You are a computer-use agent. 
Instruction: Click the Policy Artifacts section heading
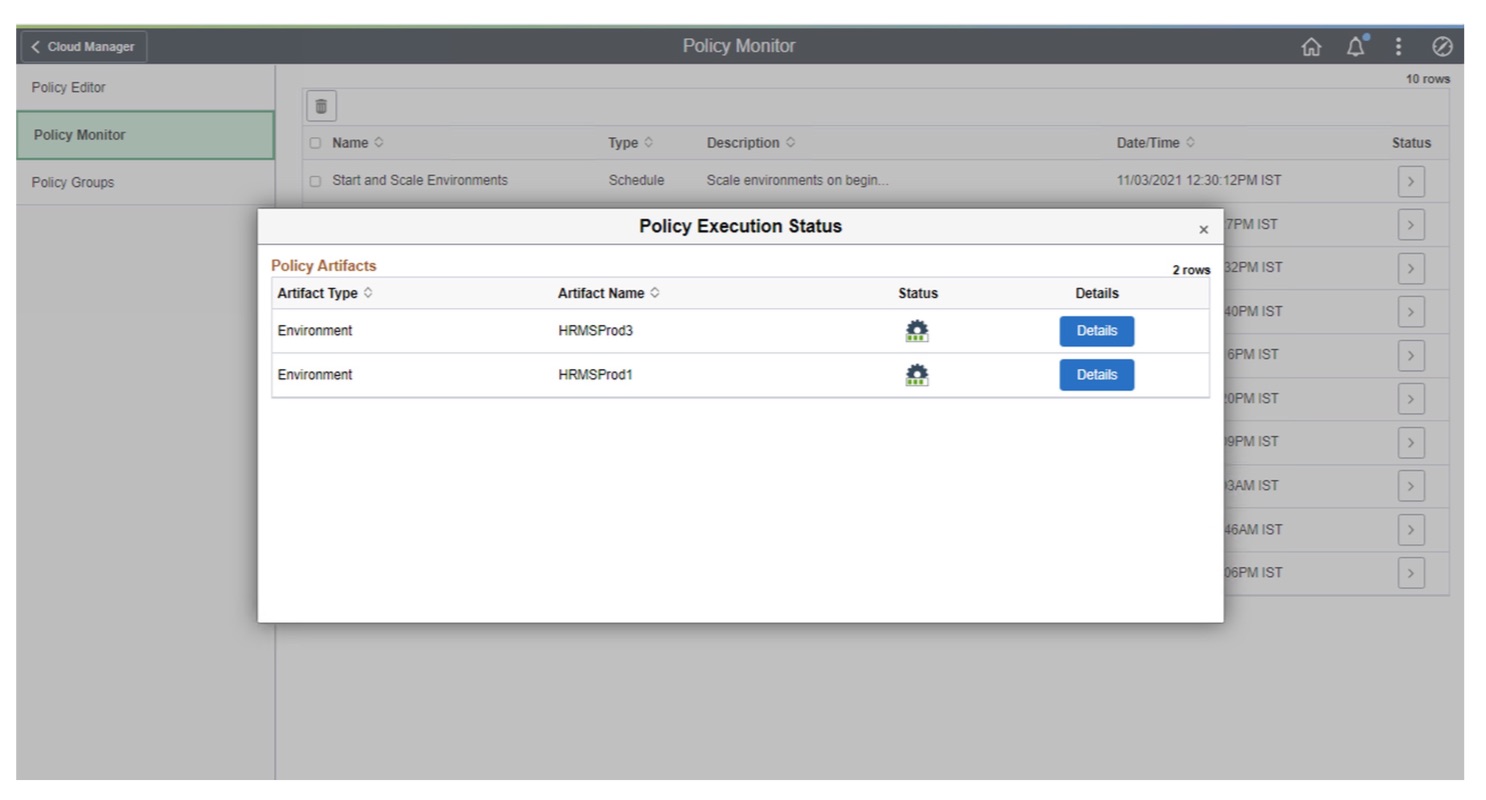point(324,266)
